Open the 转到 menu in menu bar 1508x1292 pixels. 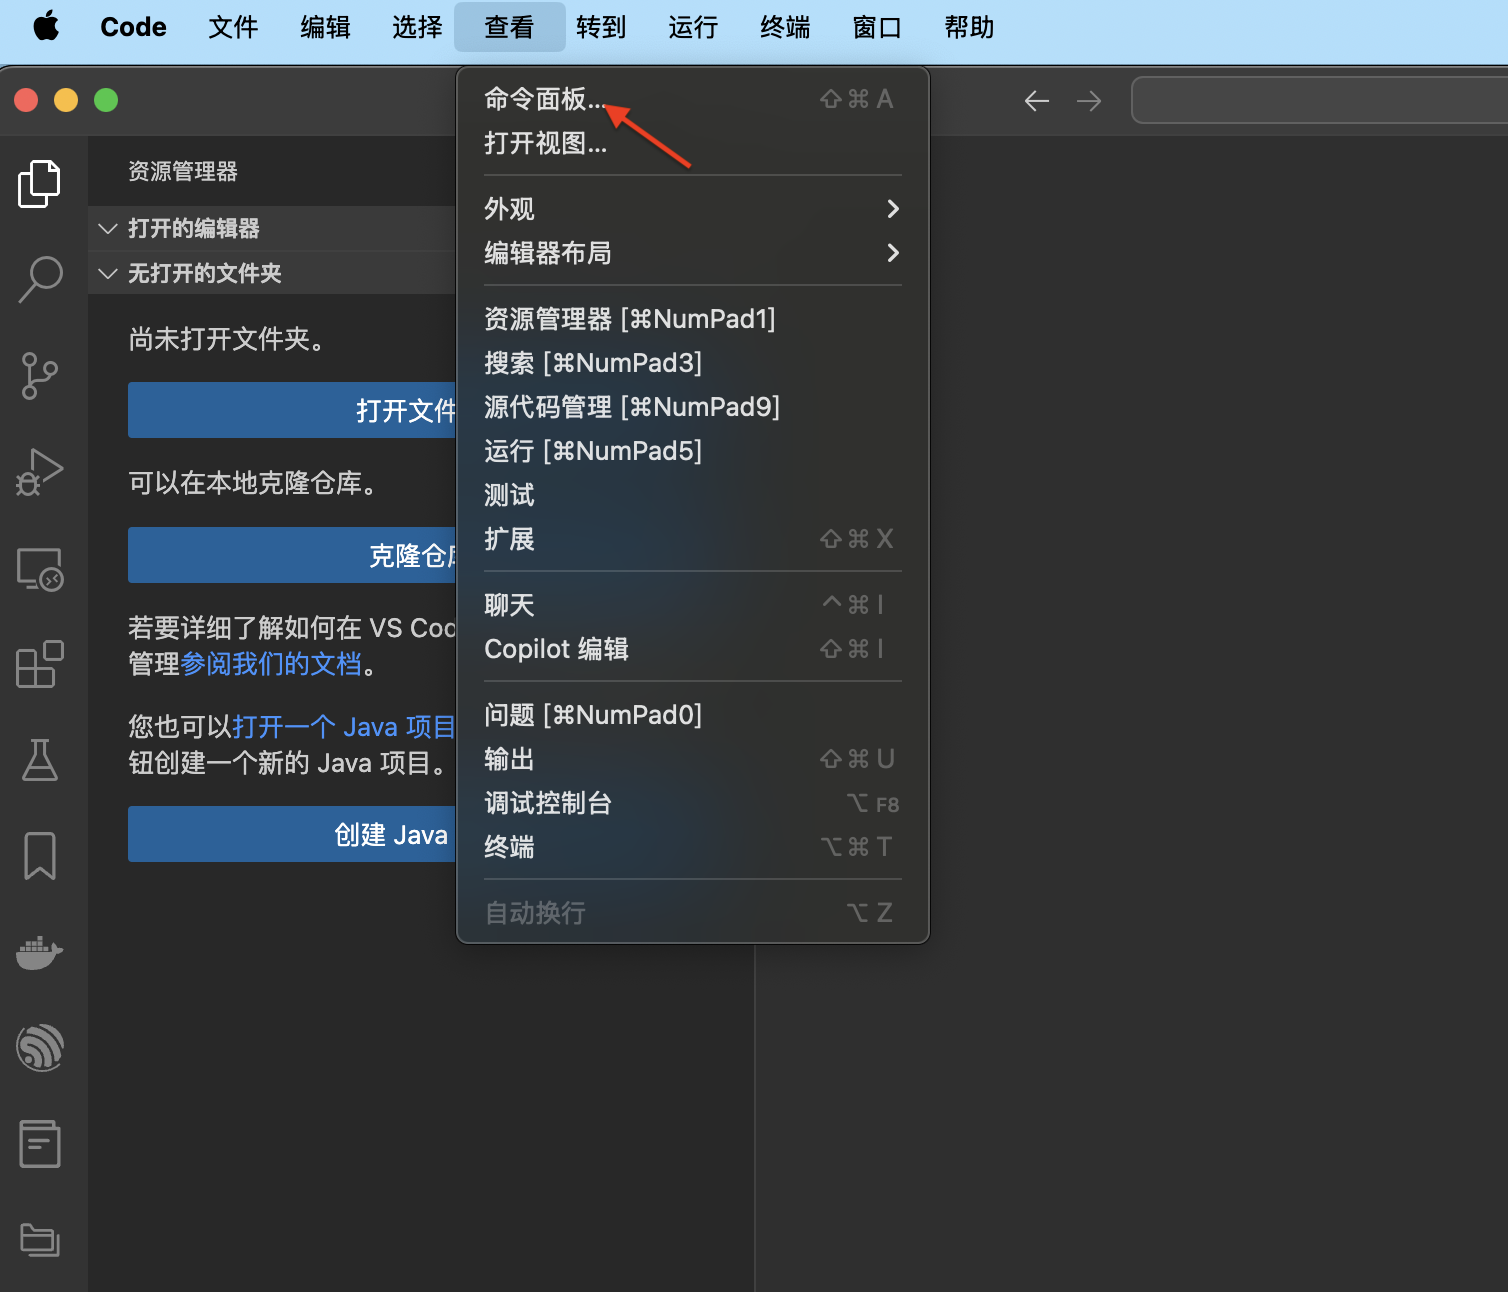pyautogui.click(x=601, y=27)
